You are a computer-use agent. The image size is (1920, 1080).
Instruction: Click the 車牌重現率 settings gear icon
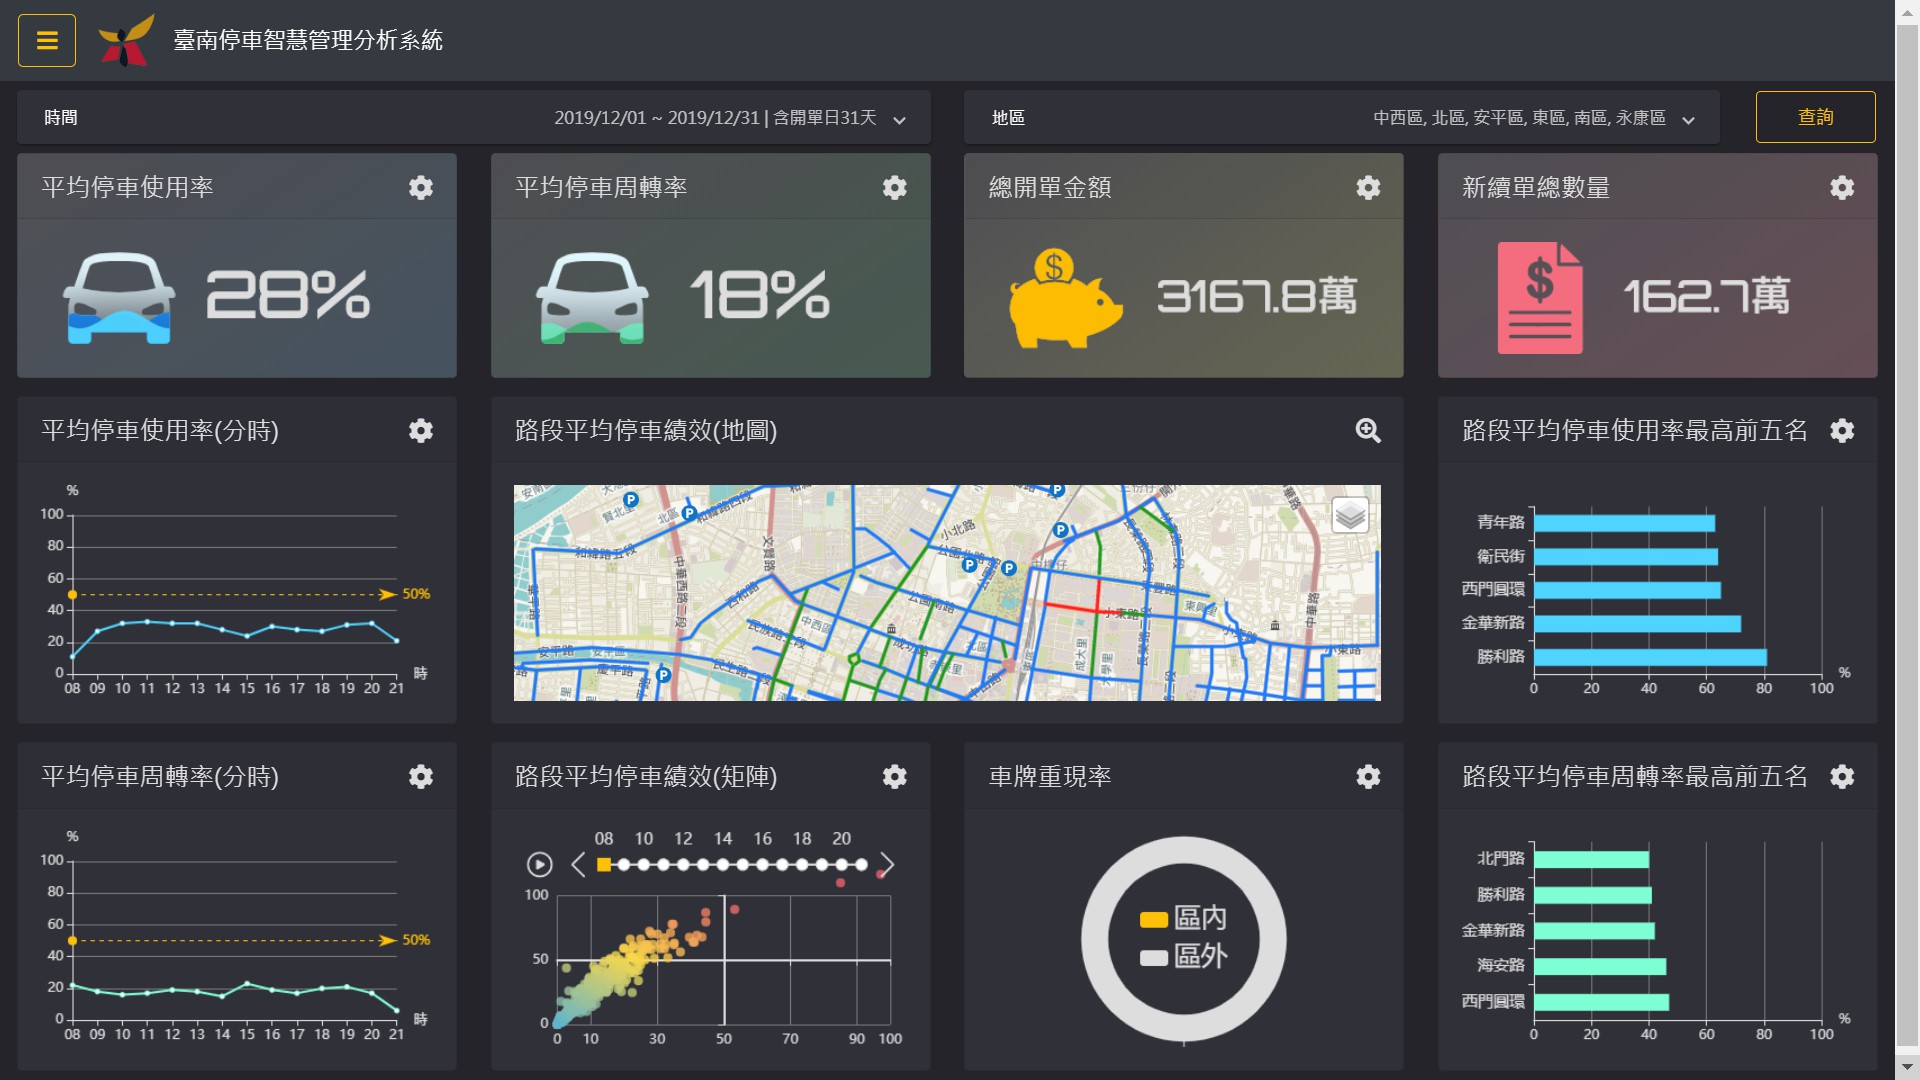(x=1369, y=777)
